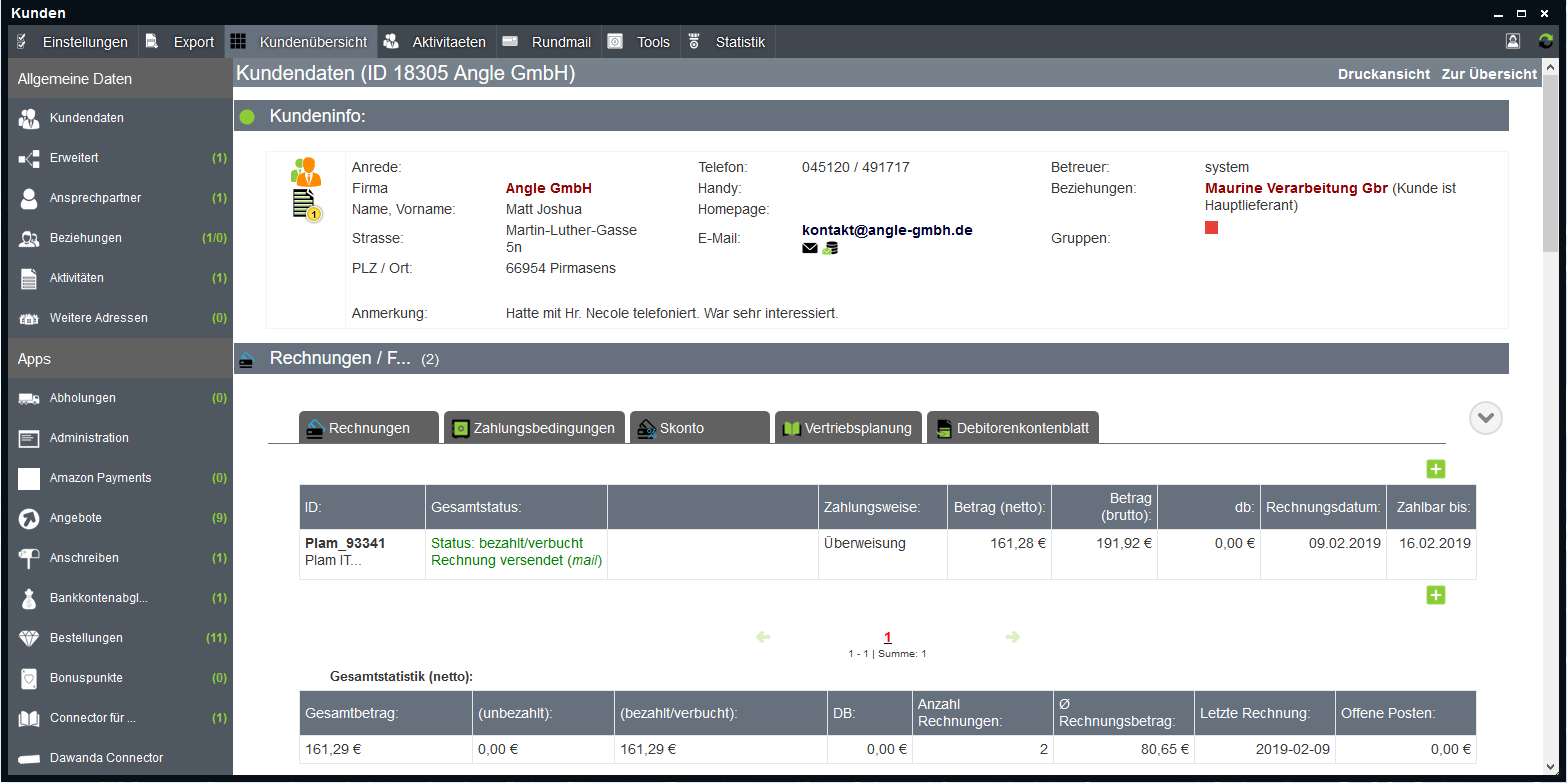Click the green Kundeninfo status dot
Screen dimensions: 1567x783
click(x=247, y=117)
